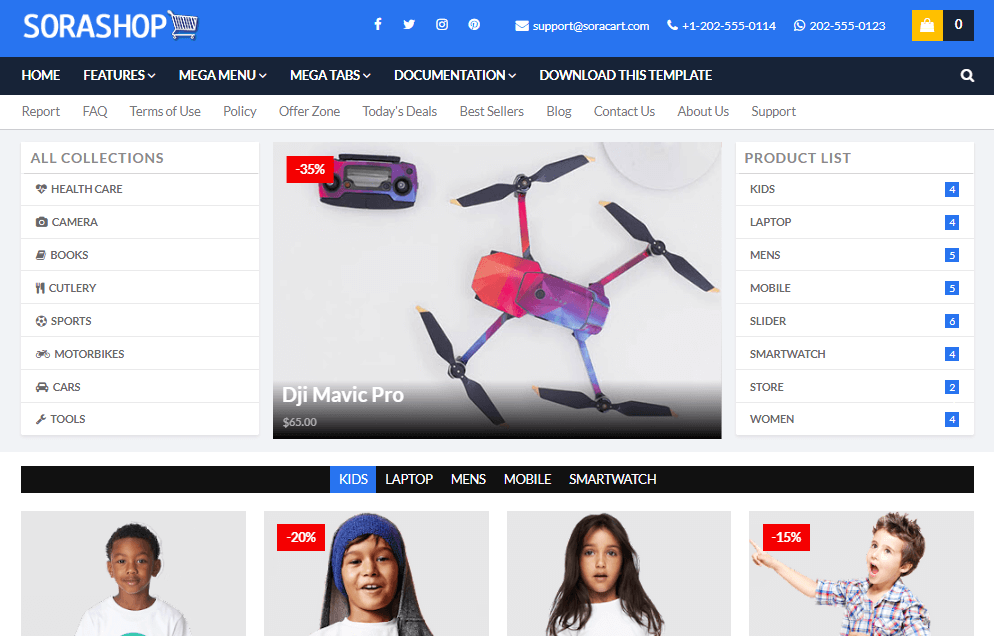Screen dimensions: 994x636
Task: Click the Tools wrench icon
Action: tap(41, 419)
